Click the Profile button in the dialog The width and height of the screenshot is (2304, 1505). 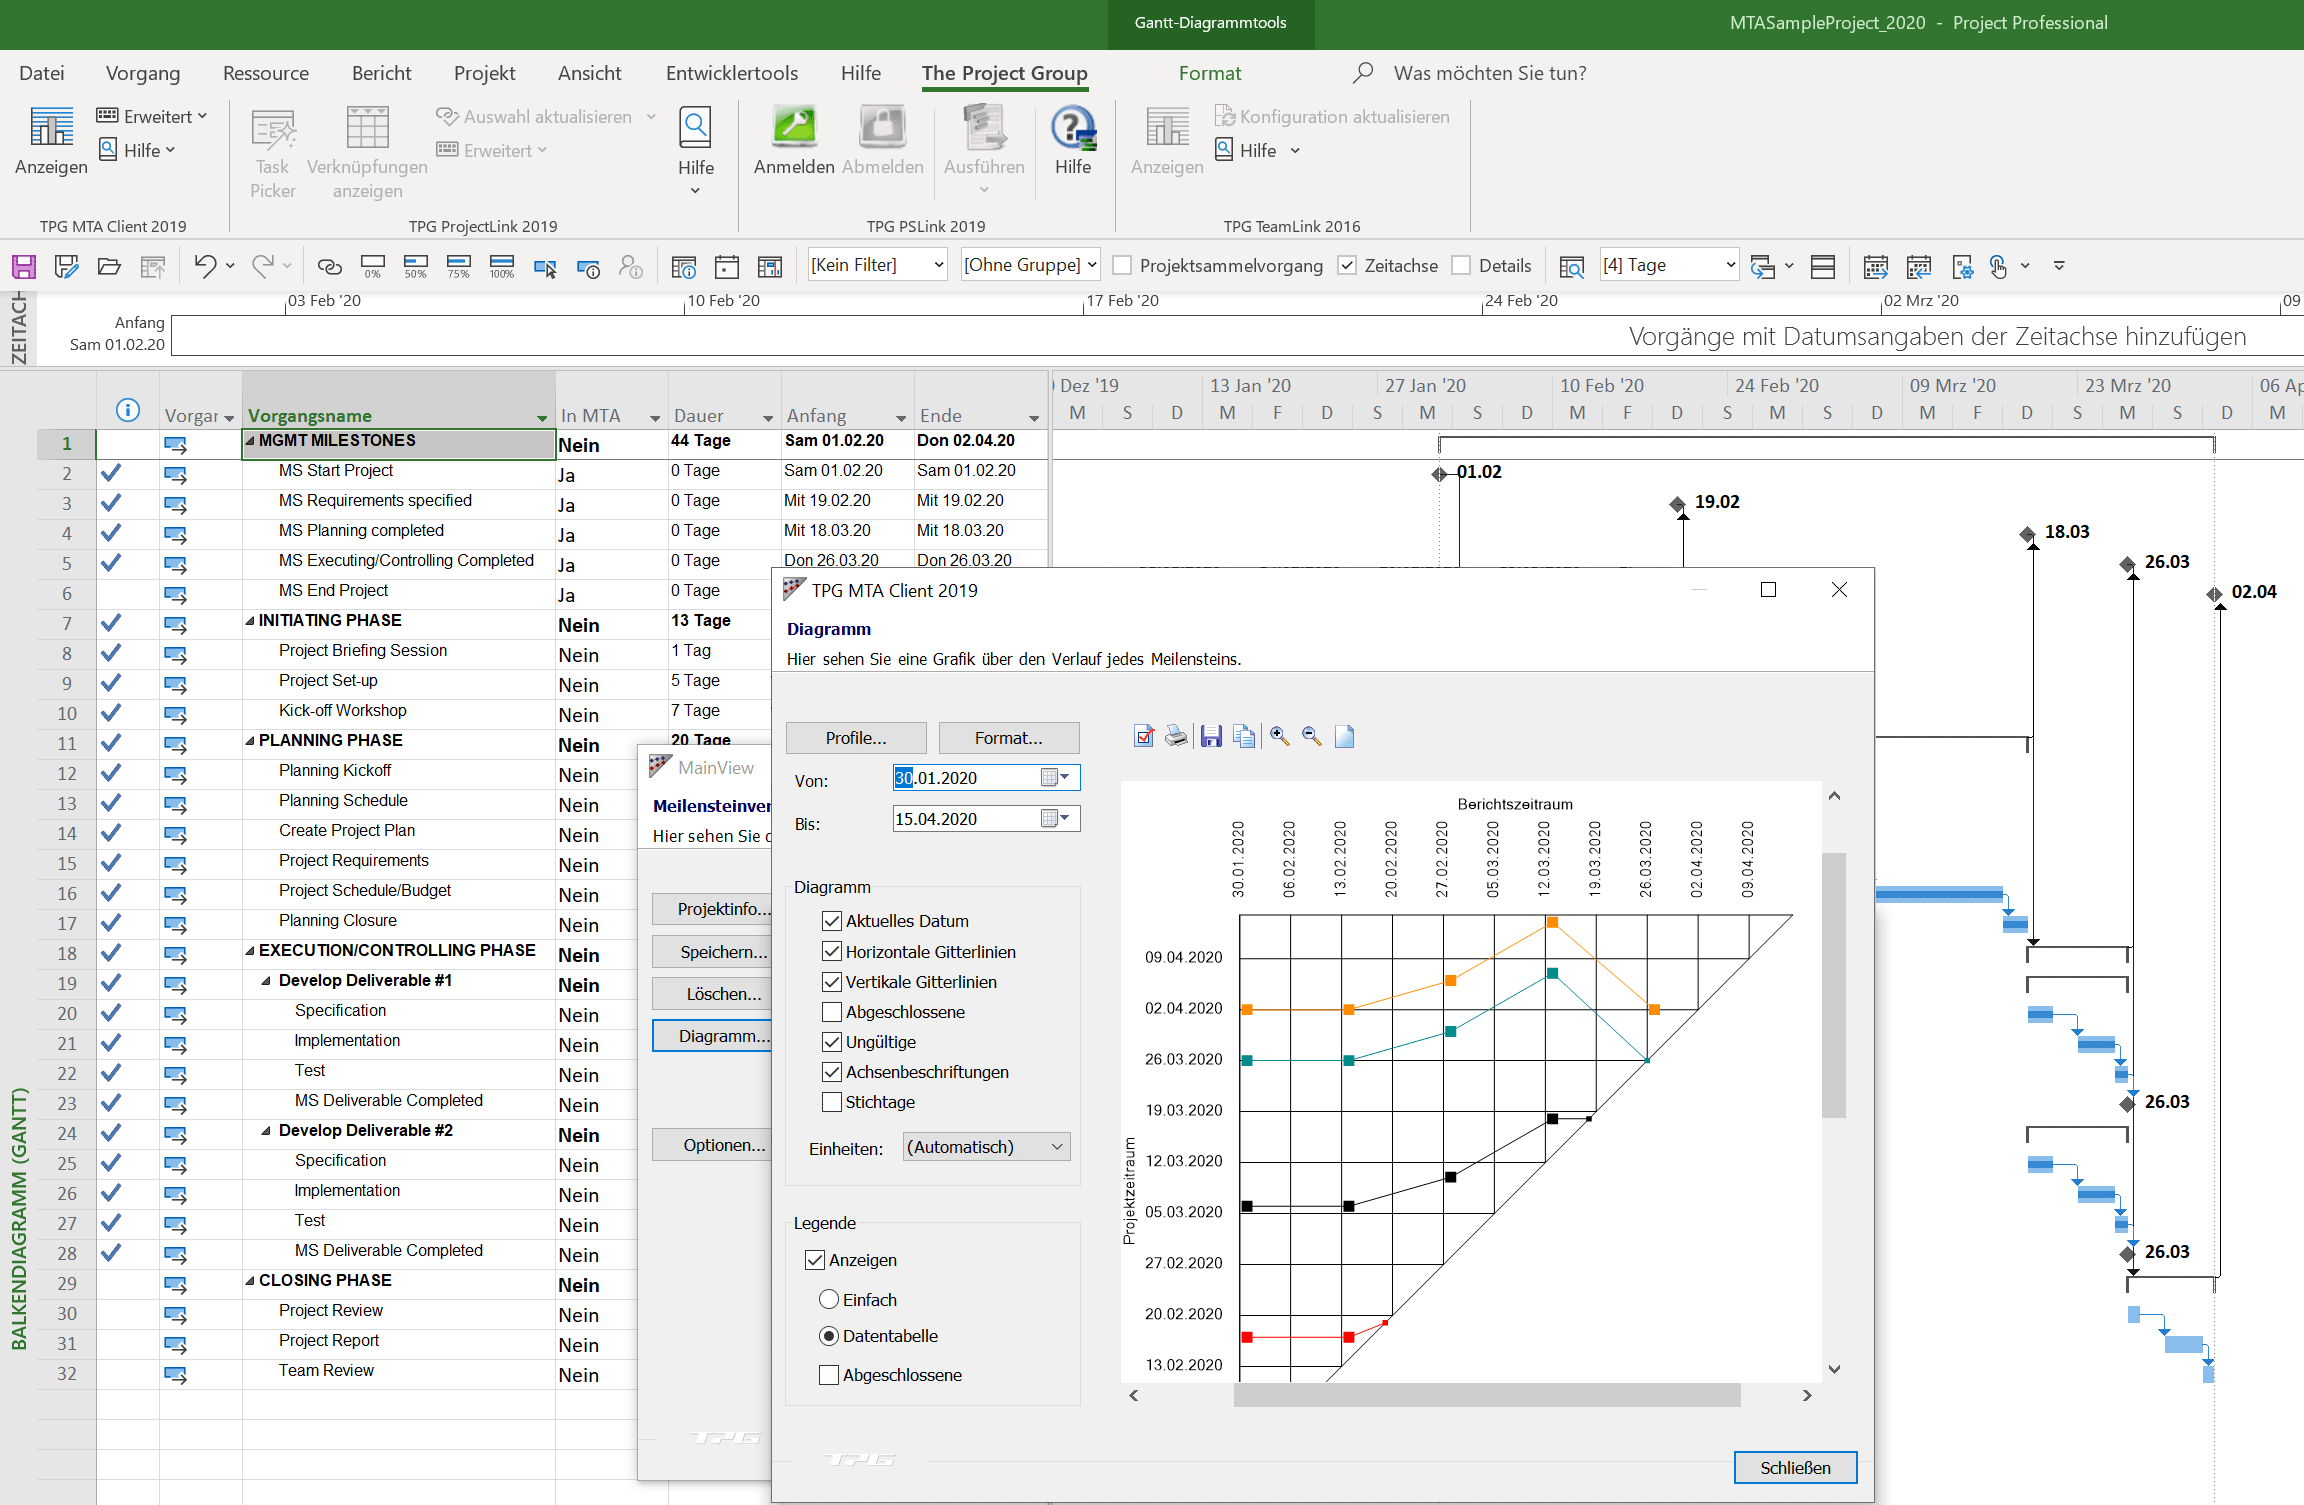pos(855,737)
